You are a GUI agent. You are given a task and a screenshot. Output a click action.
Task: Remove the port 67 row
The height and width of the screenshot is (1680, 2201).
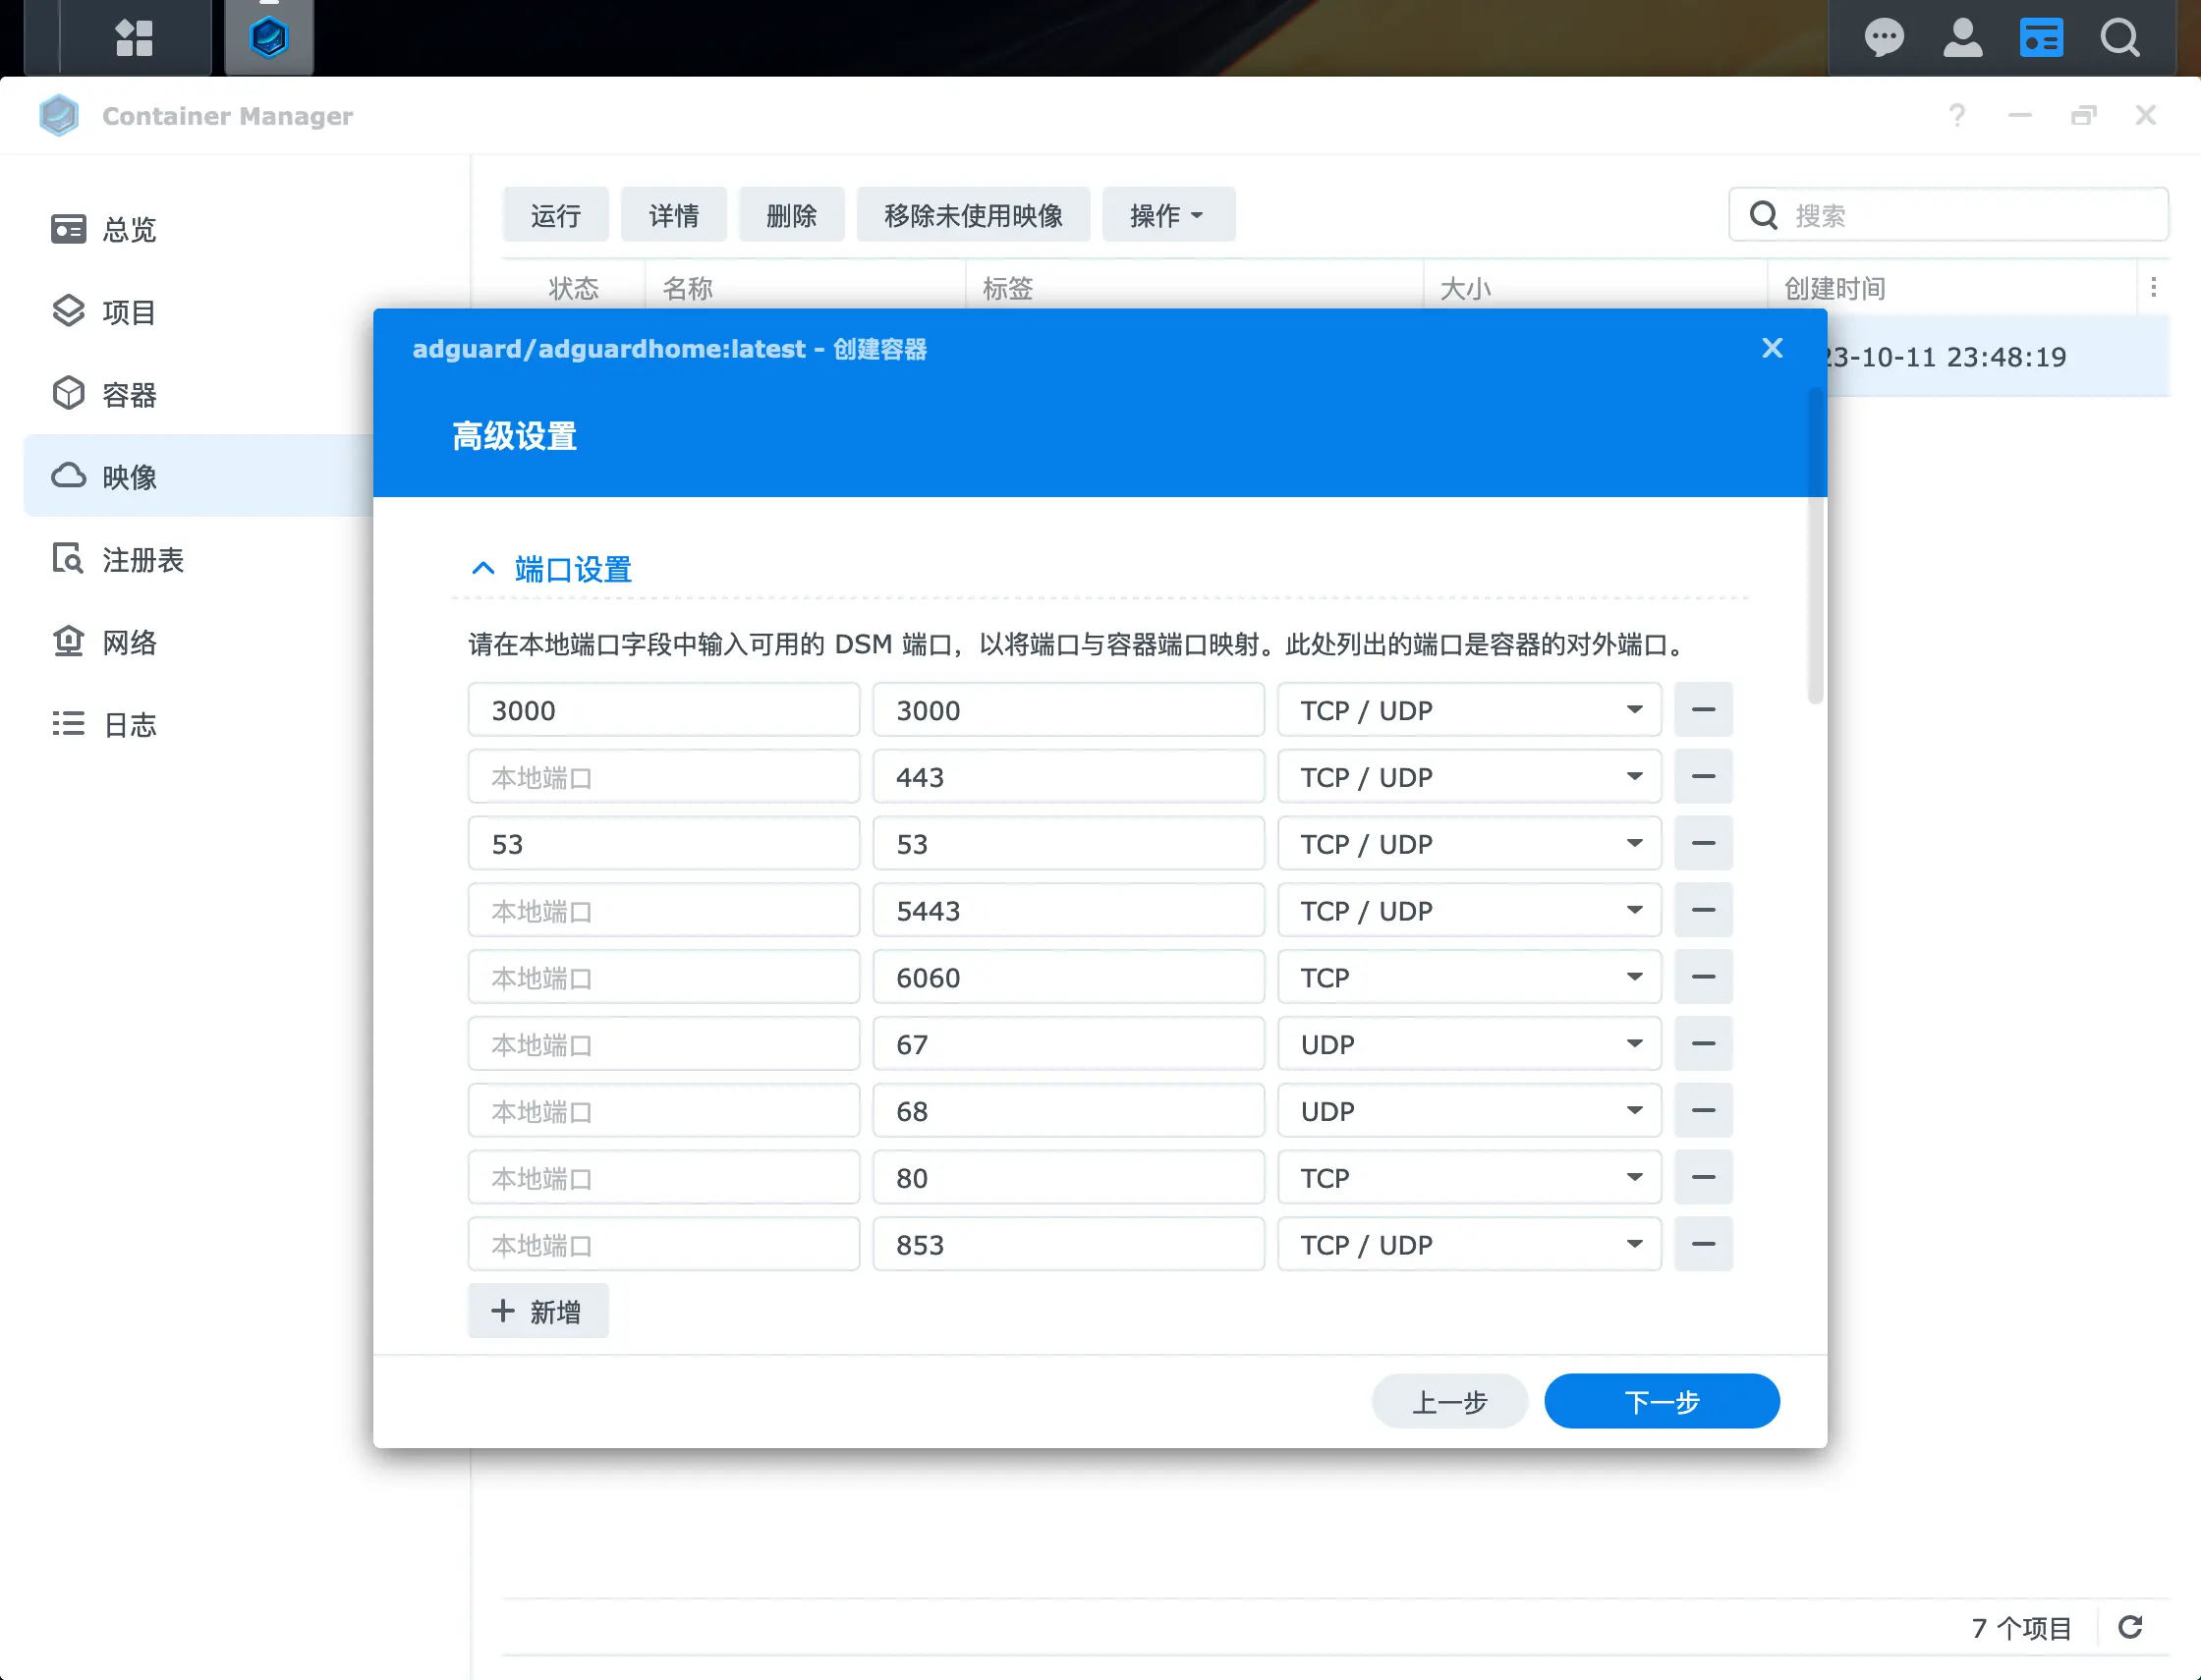click(x=1703, y=1044)
